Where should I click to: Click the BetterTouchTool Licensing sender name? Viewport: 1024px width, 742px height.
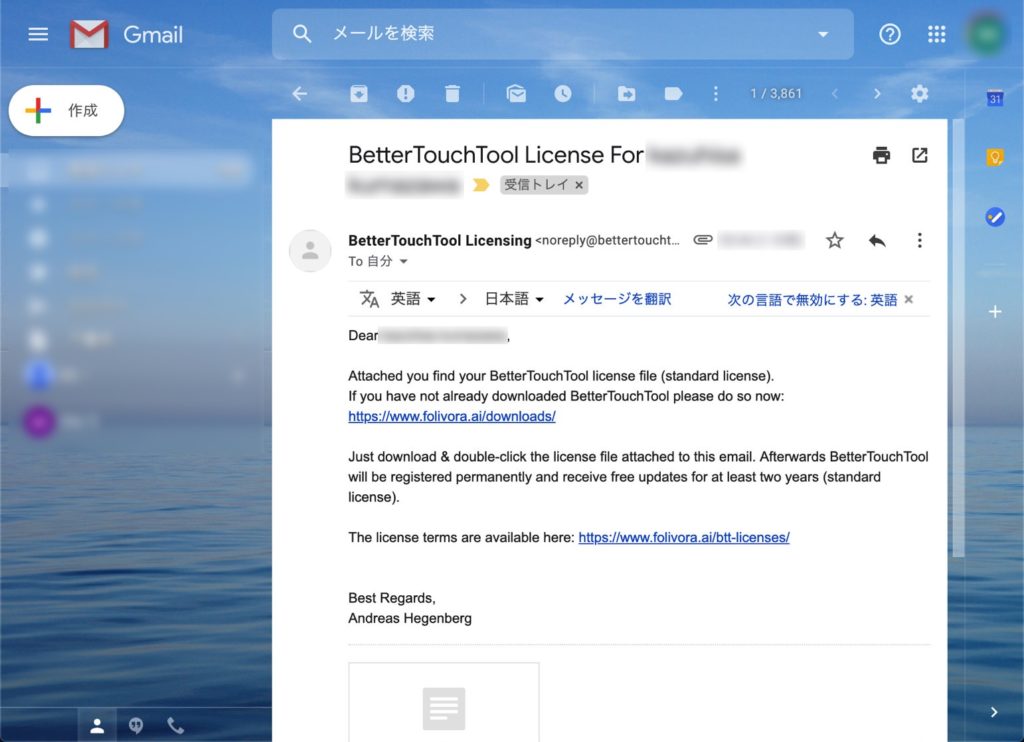440,240
